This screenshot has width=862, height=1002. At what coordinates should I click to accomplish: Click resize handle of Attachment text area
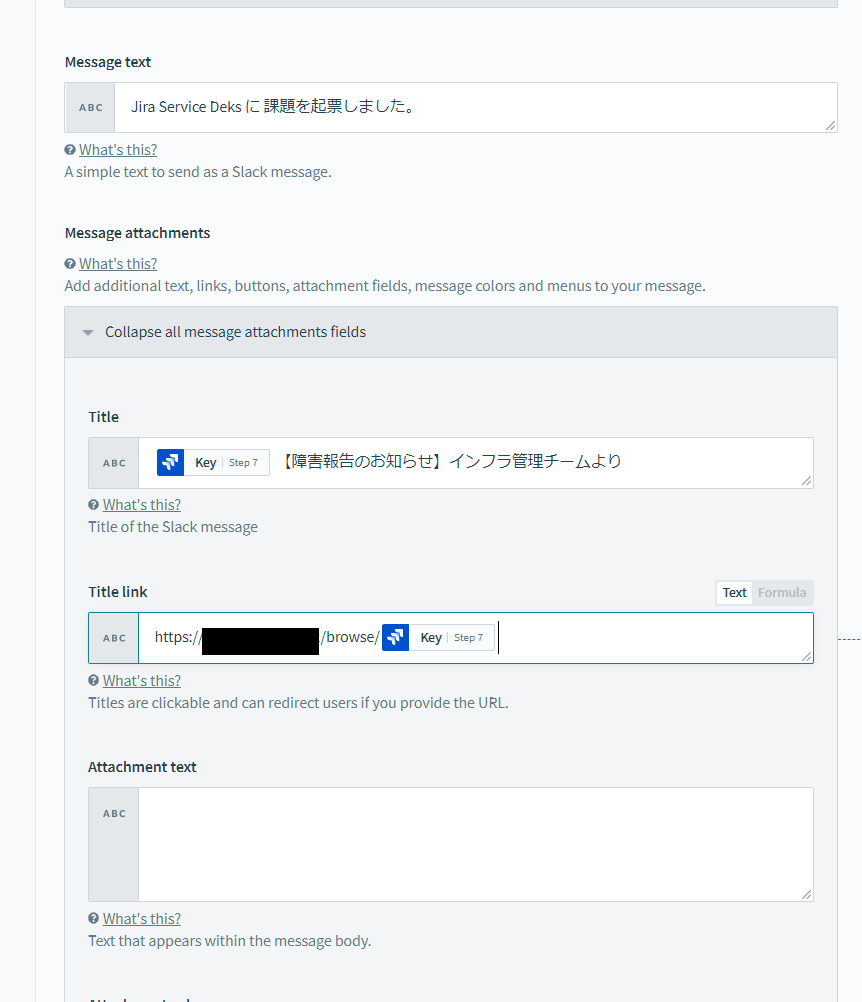[806, 895]
